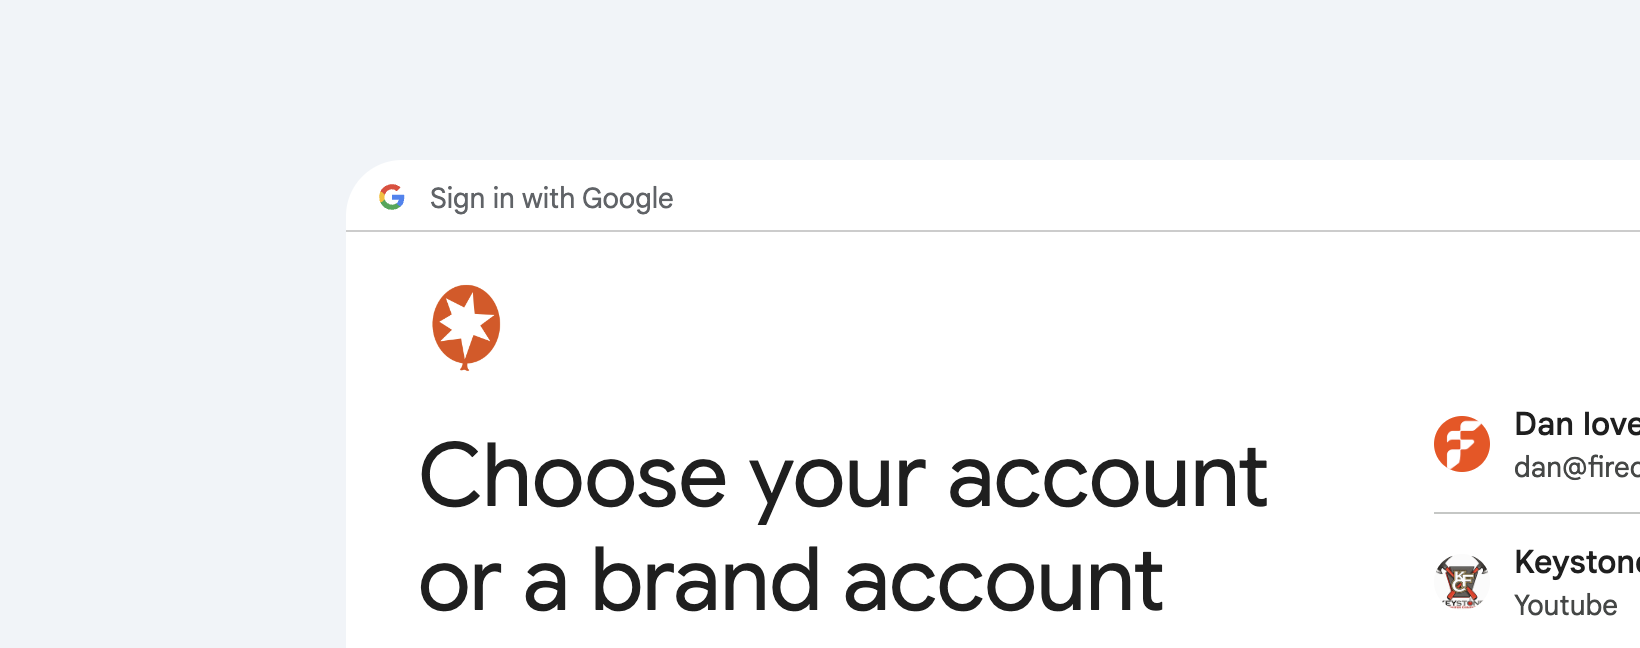Choose the Dan love account name
This screenshot has width=1640, height=648.
point(1577,424)
